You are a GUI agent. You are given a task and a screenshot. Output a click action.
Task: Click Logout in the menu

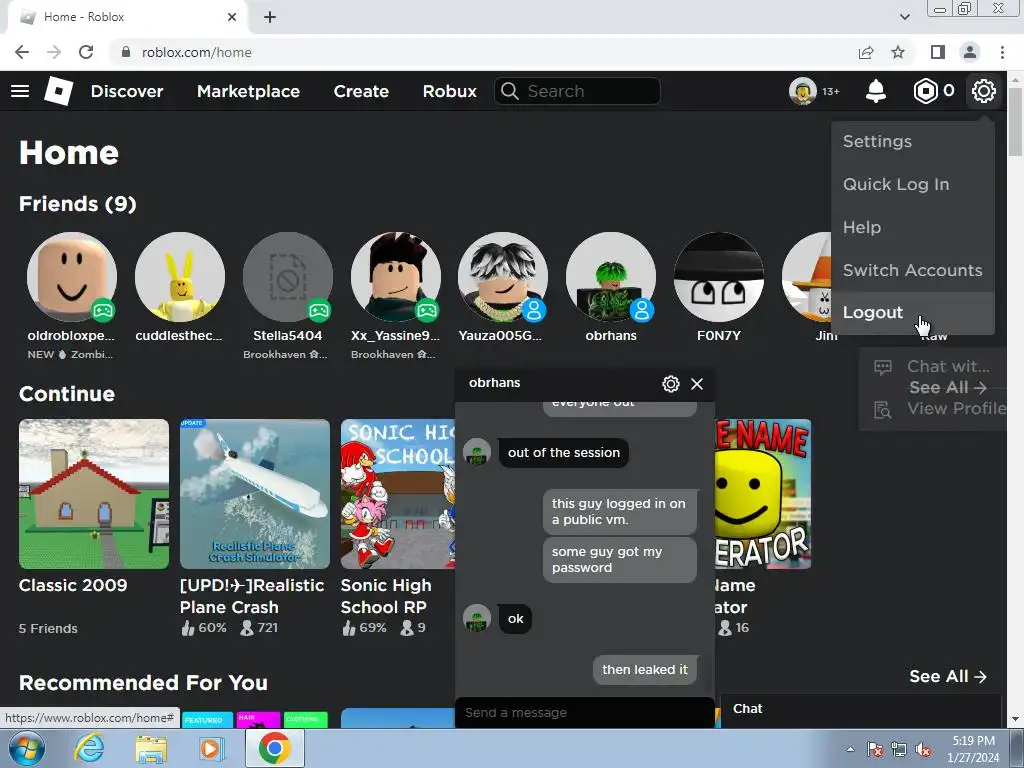[913, 313]
